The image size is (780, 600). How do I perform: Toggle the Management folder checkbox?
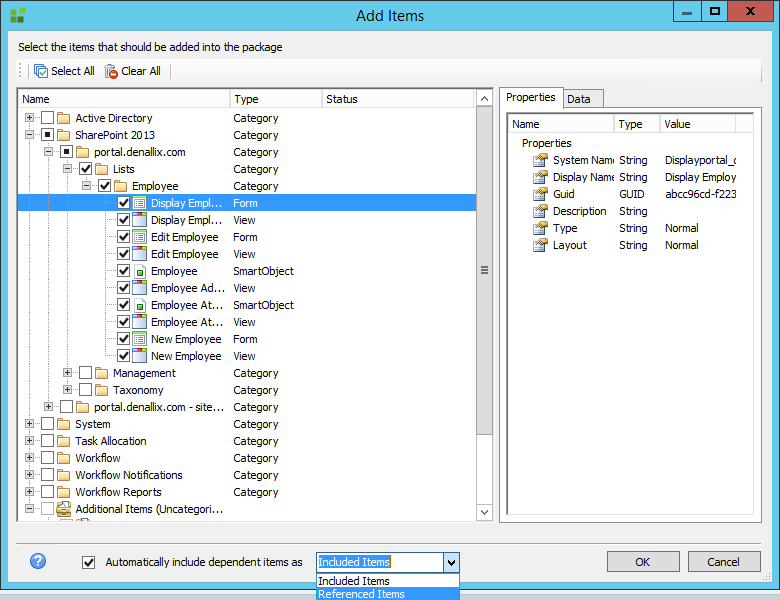[x=85, y=373]
